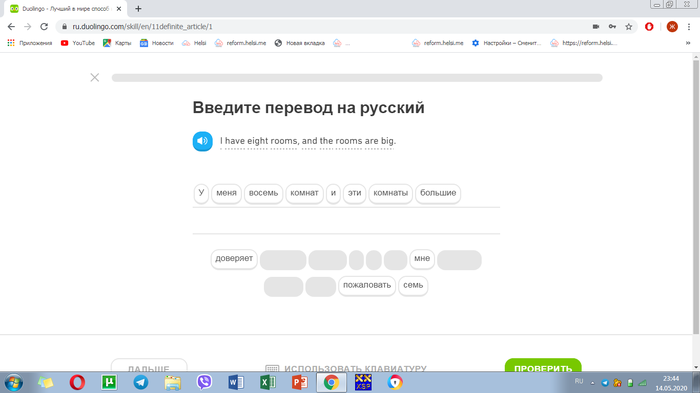The image size is (700, 393).
Task: Open the Новости bookmark
Action: coord(157,43)
